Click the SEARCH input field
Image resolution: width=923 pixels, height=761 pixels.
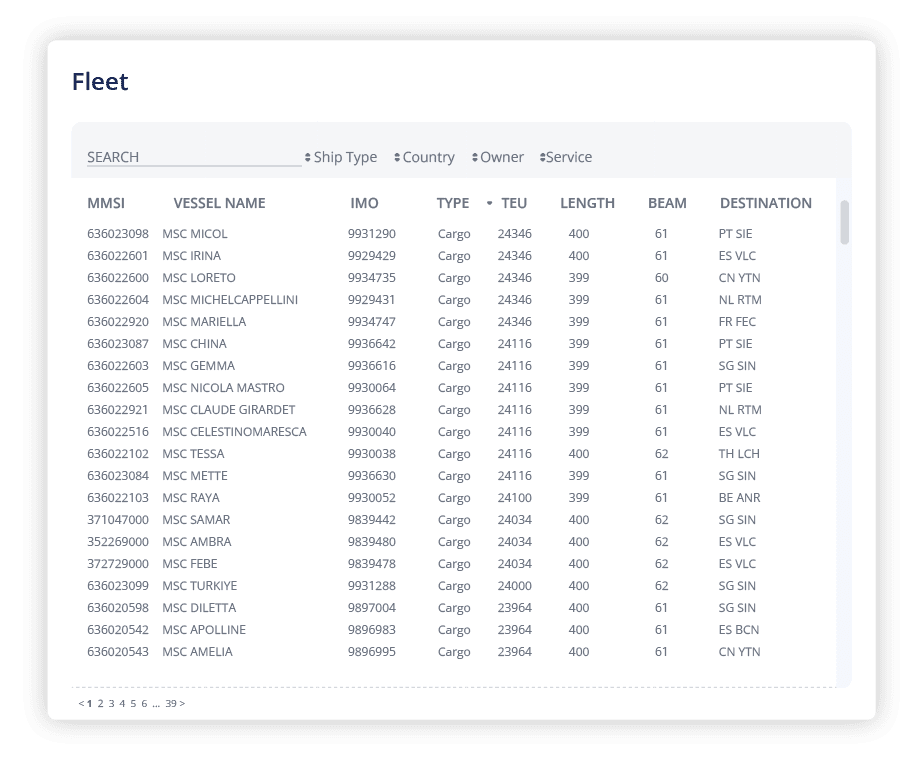pyautogui.click(x=194, y=157)
